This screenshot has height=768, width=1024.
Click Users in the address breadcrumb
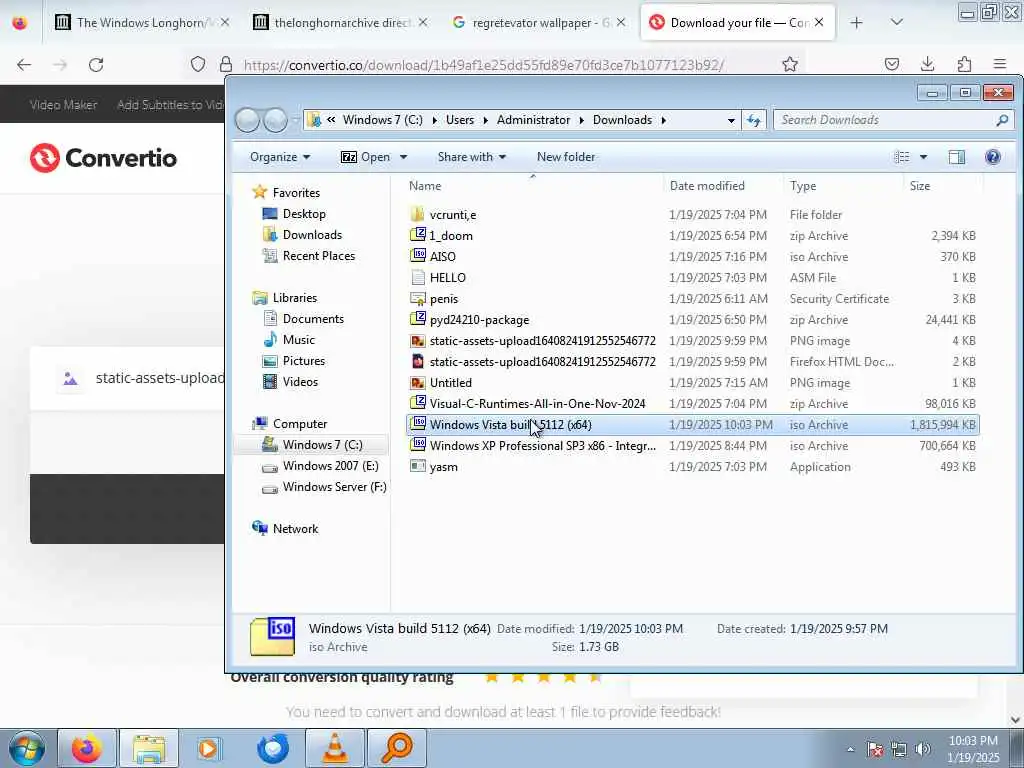(460, 120)
